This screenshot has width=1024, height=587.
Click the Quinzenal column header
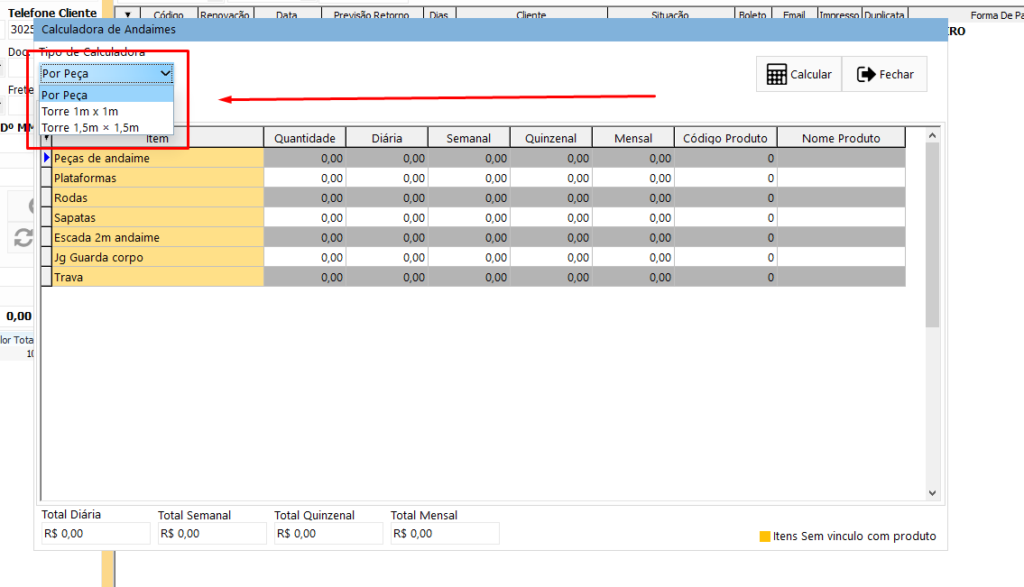click(x=551, y=138)
